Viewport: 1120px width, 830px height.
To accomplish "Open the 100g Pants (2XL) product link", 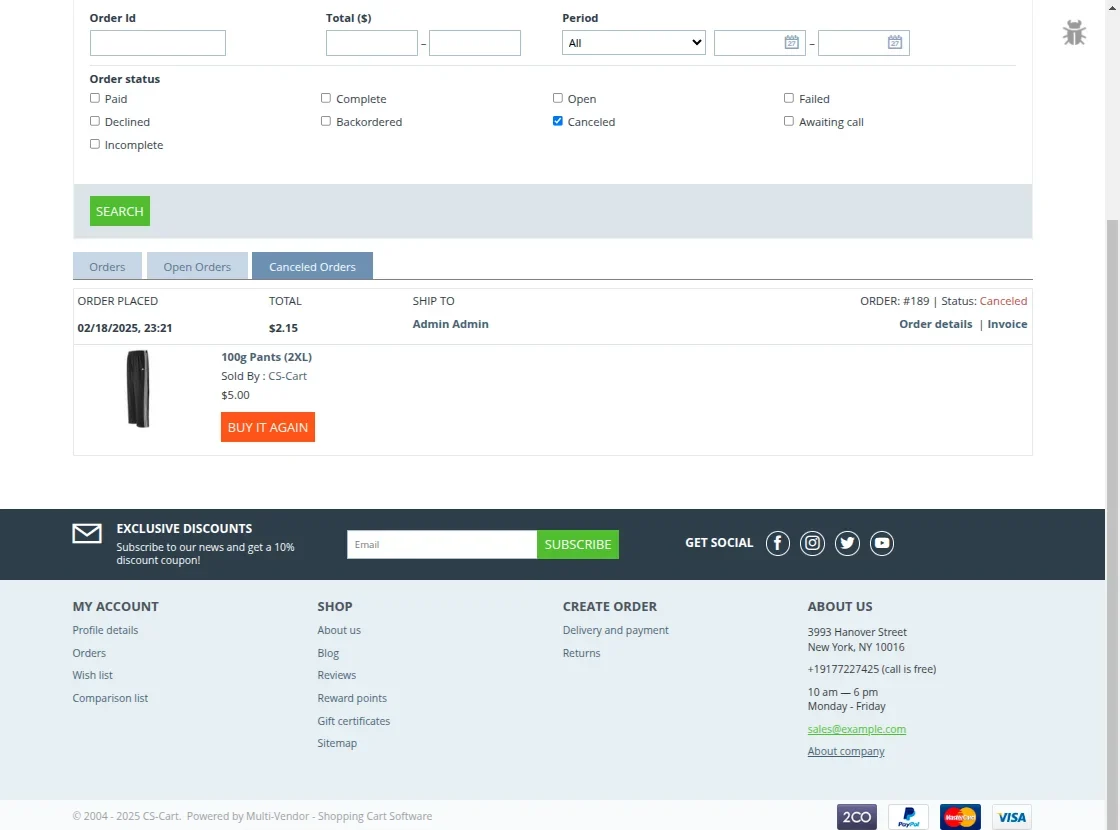I will click(266, 356).
